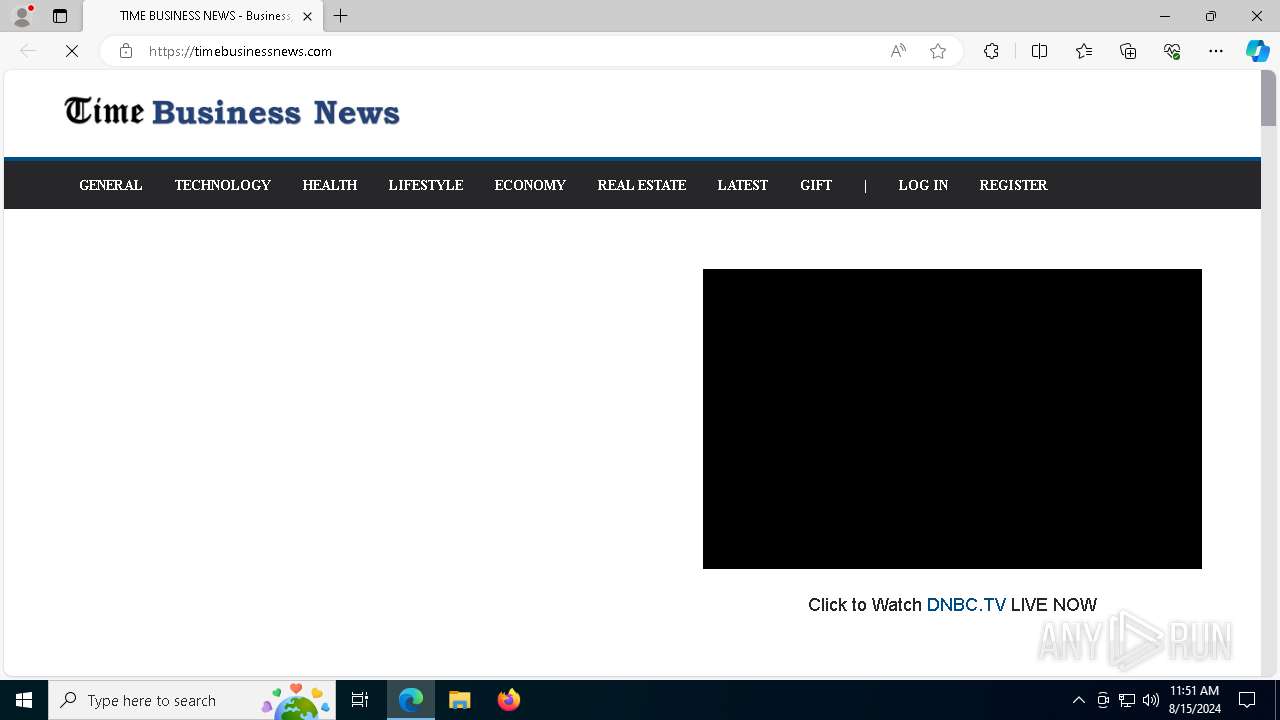
Task: Activate Read aloud icon
Action: [898, 51]
